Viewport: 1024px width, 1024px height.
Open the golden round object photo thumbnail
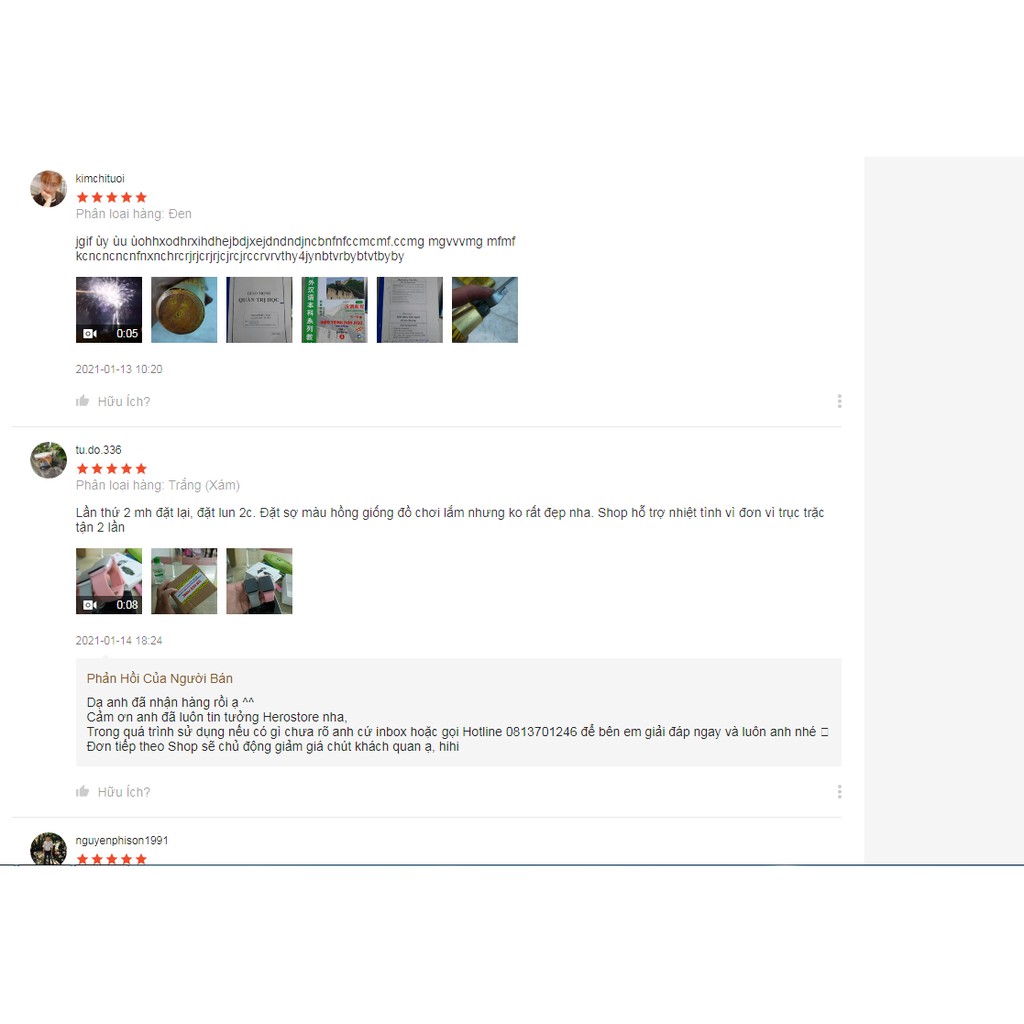(x=184, y=310)
